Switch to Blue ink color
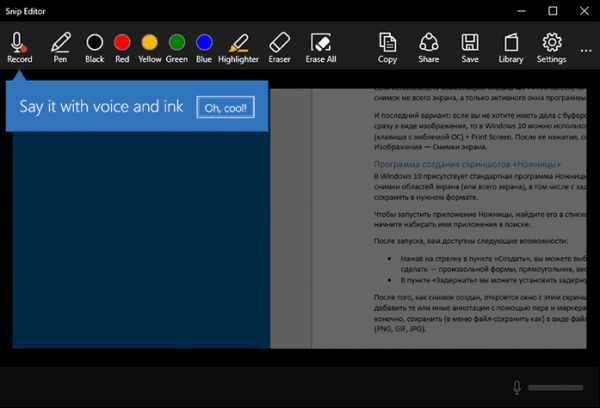 (x=204, y=46)
